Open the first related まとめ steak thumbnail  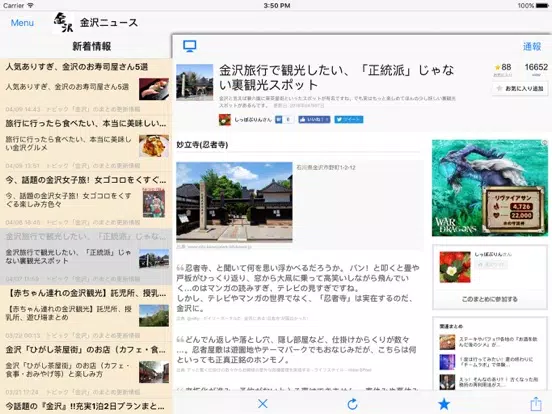447,342
